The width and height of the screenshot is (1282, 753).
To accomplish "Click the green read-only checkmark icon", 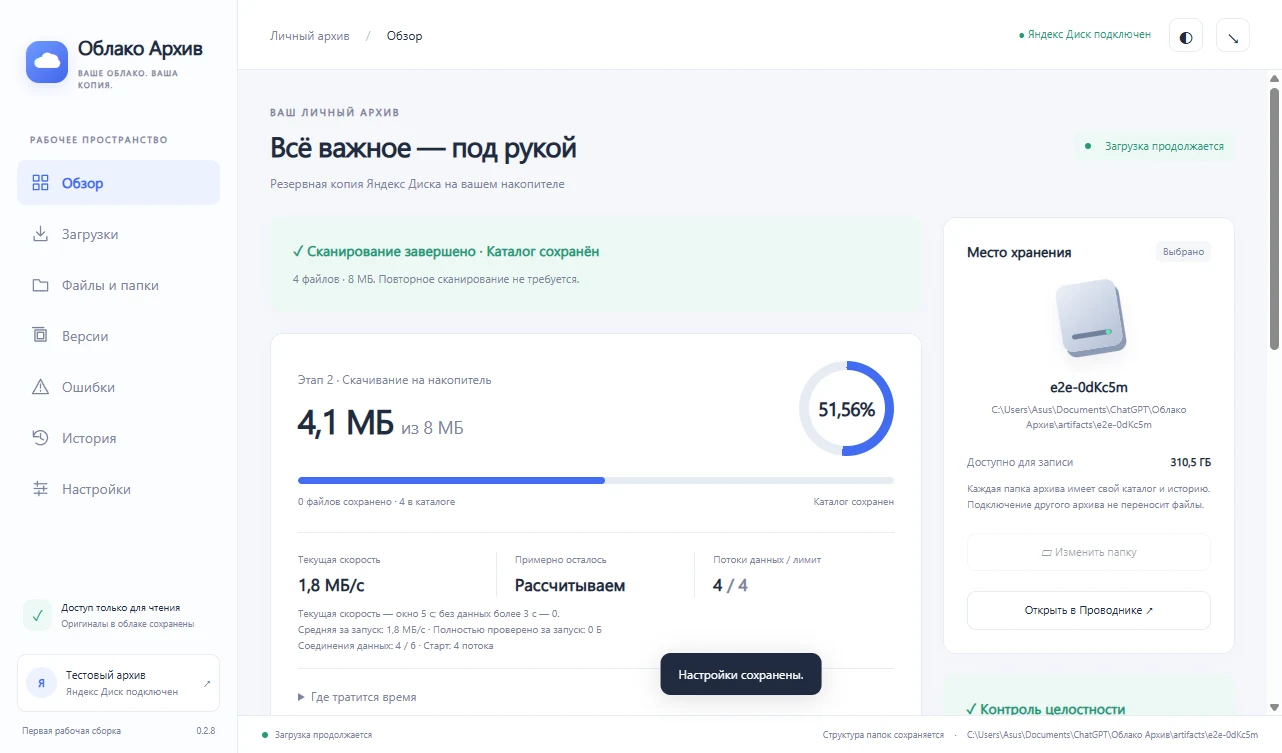I will click(x=37, y=615).
